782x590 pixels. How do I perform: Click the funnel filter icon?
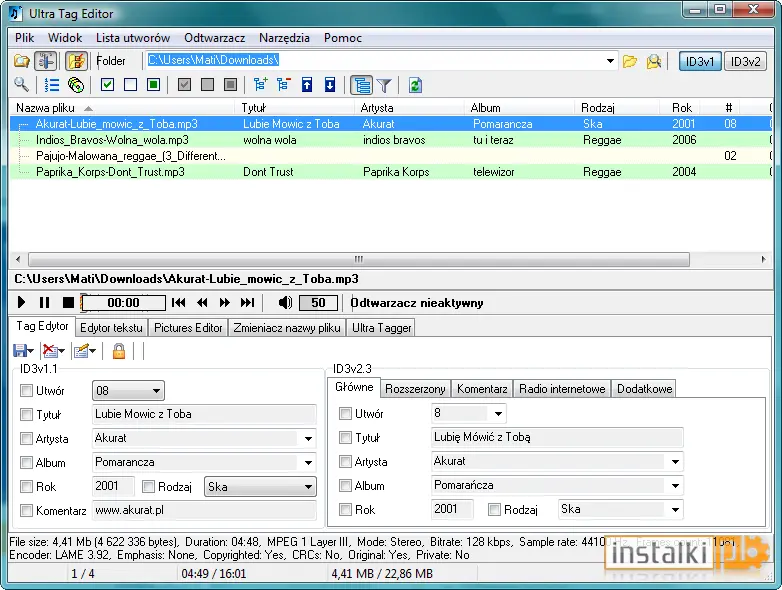pos(384,85)
